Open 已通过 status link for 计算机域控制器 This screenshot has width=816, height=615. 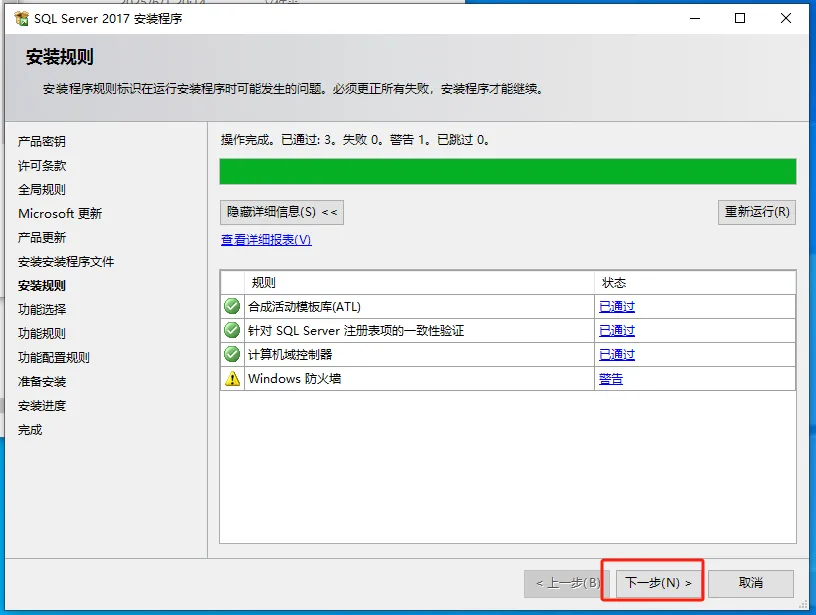coord(617,354)
